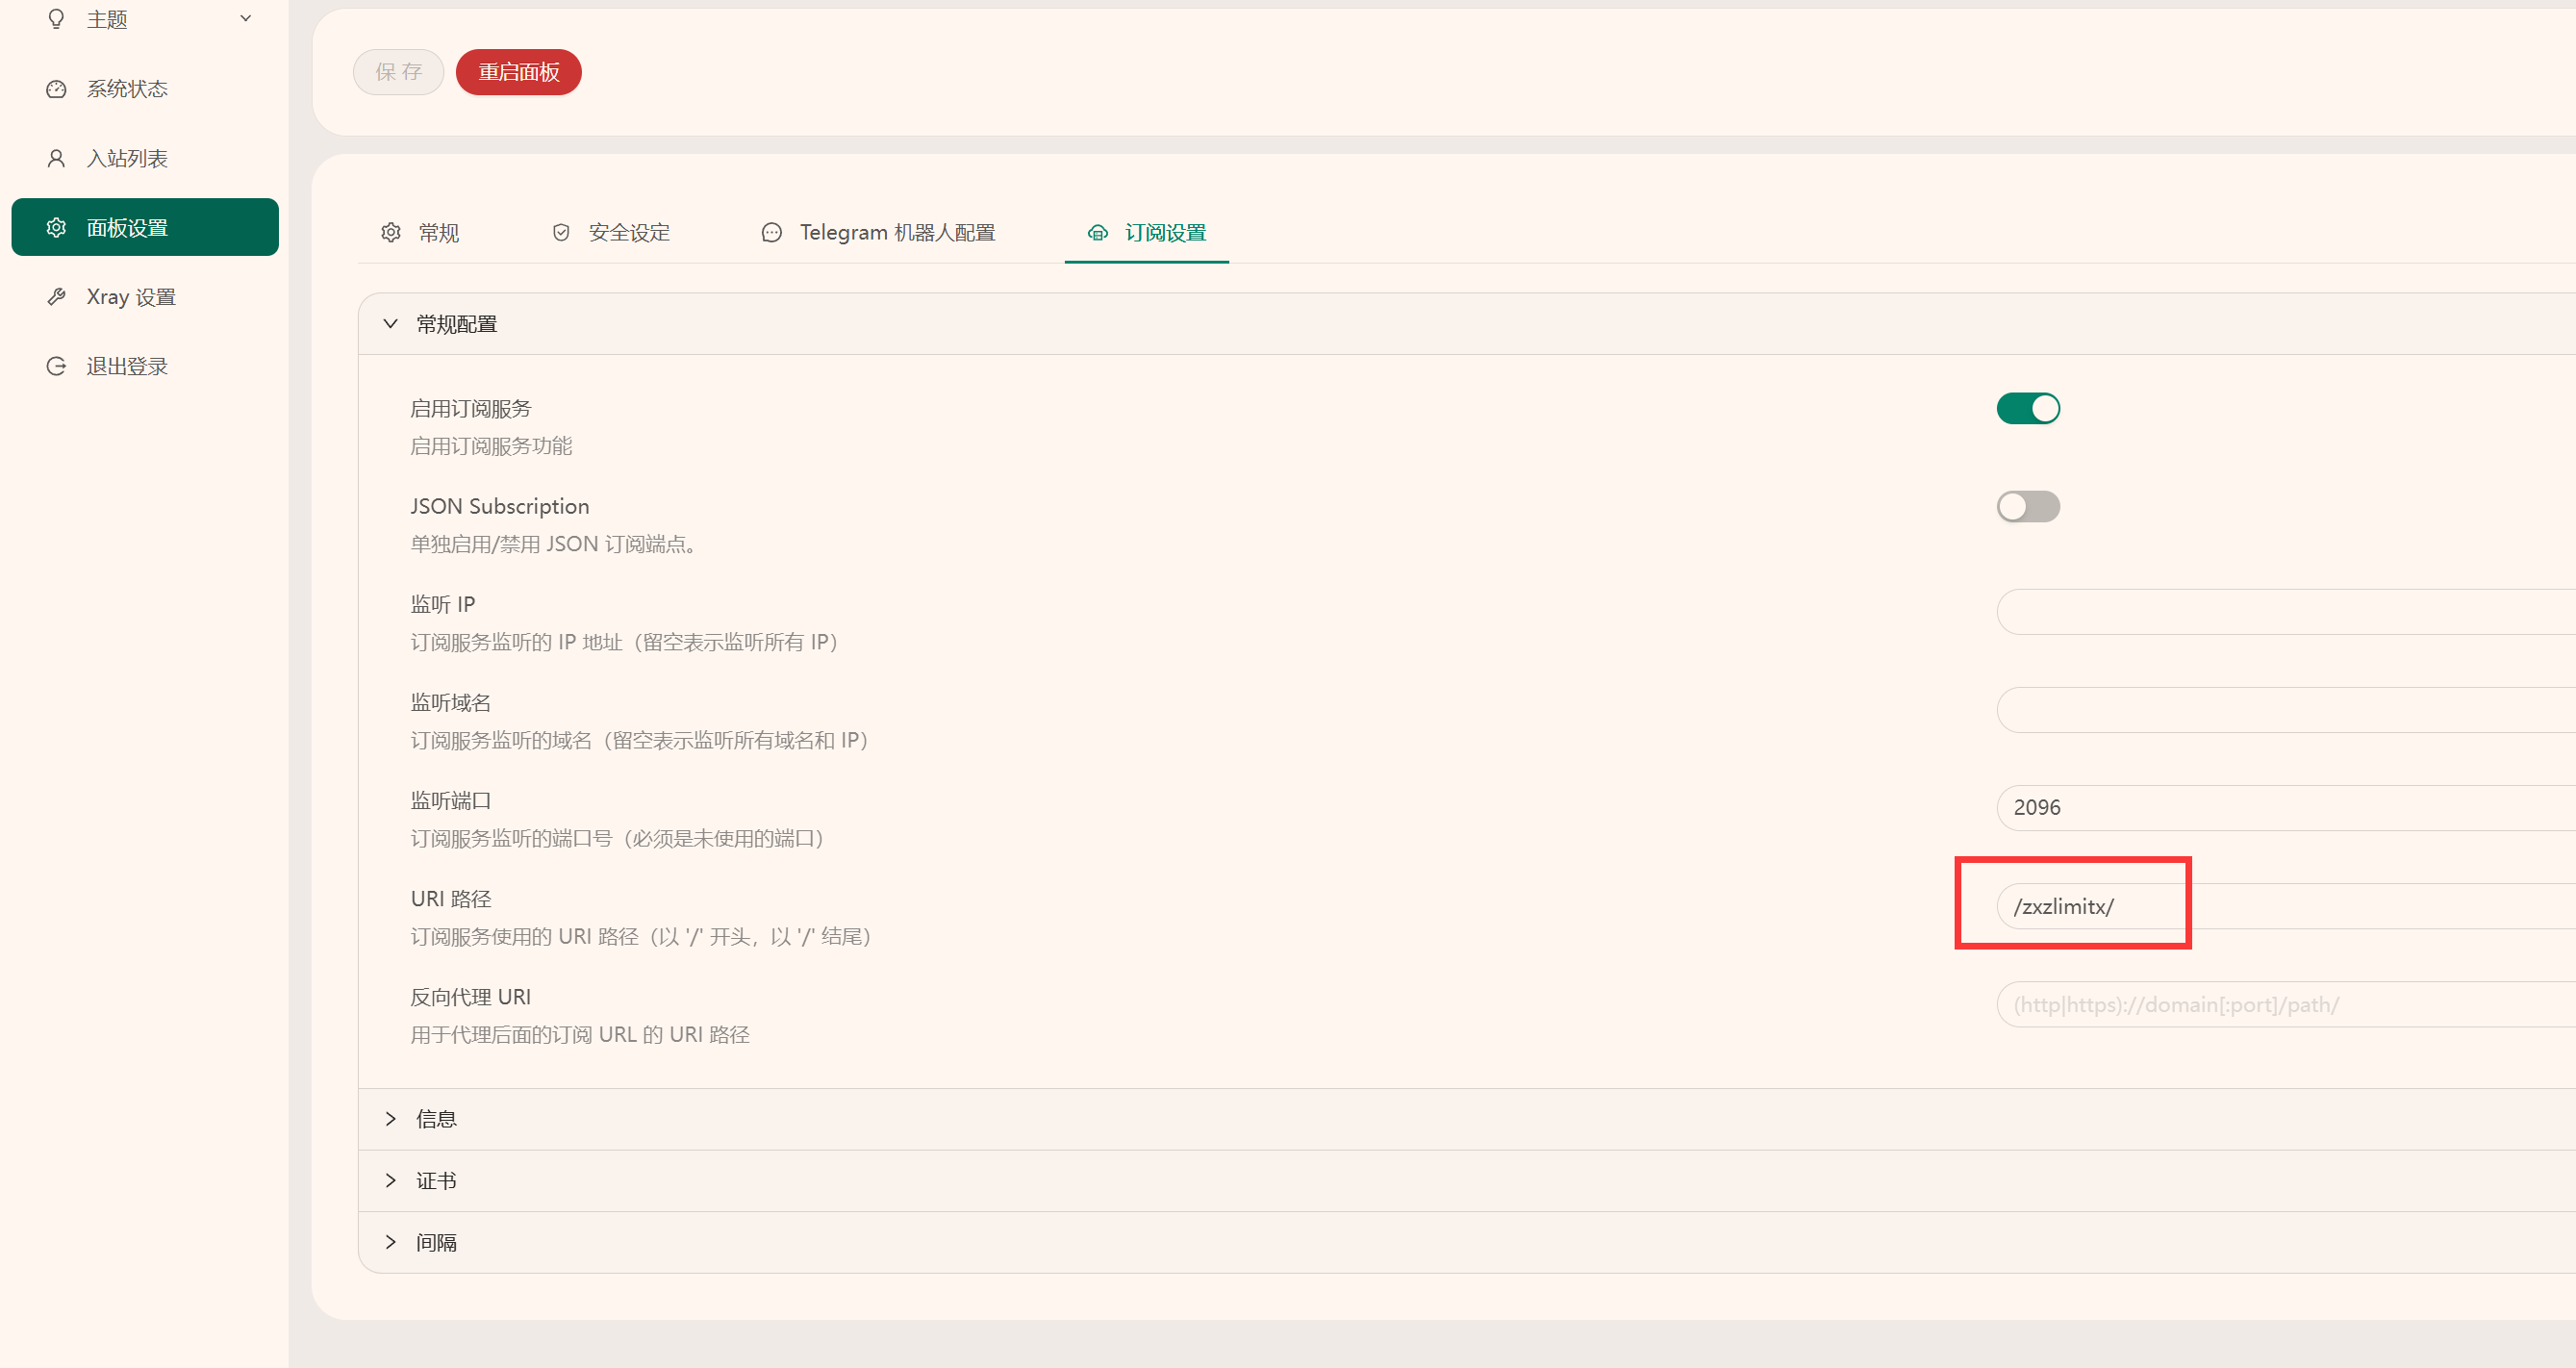
Task: Expand the 证书 section
Action: pos(1466,1180)
